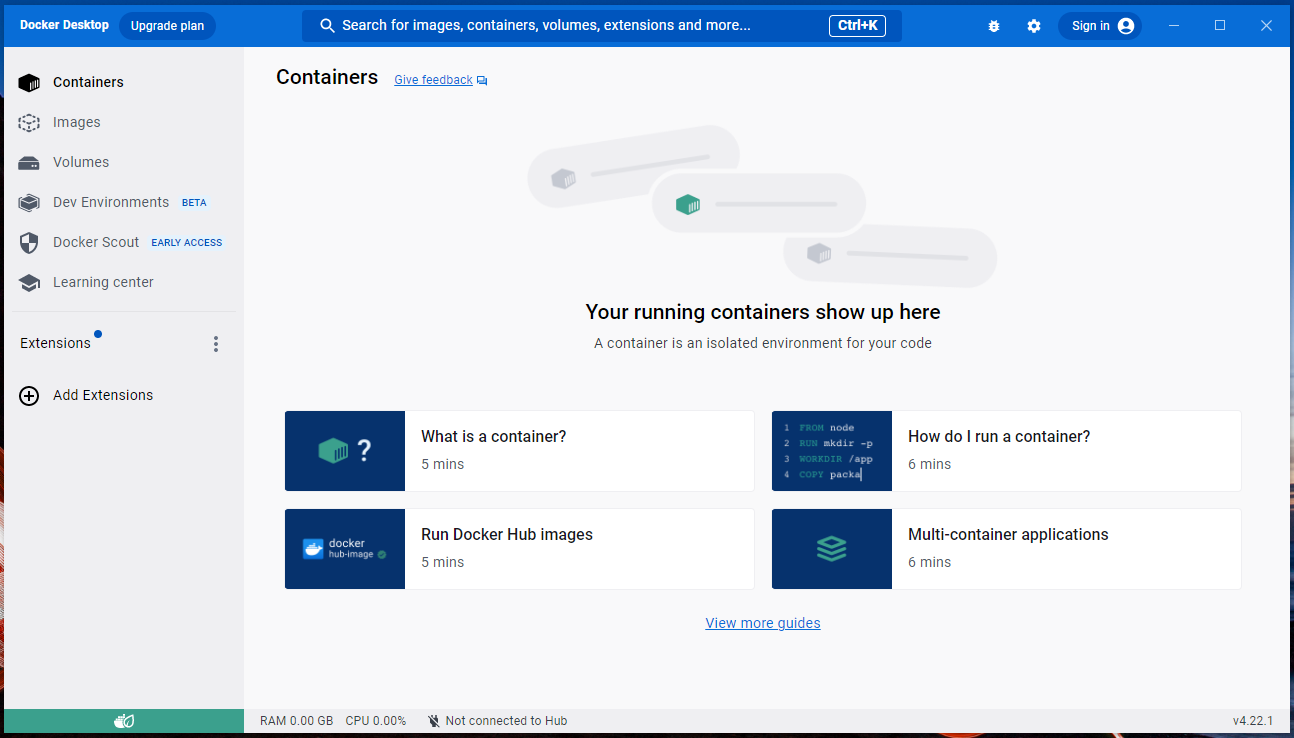
Task: Click the EARLY ACCESS badge
Action: 187,243
